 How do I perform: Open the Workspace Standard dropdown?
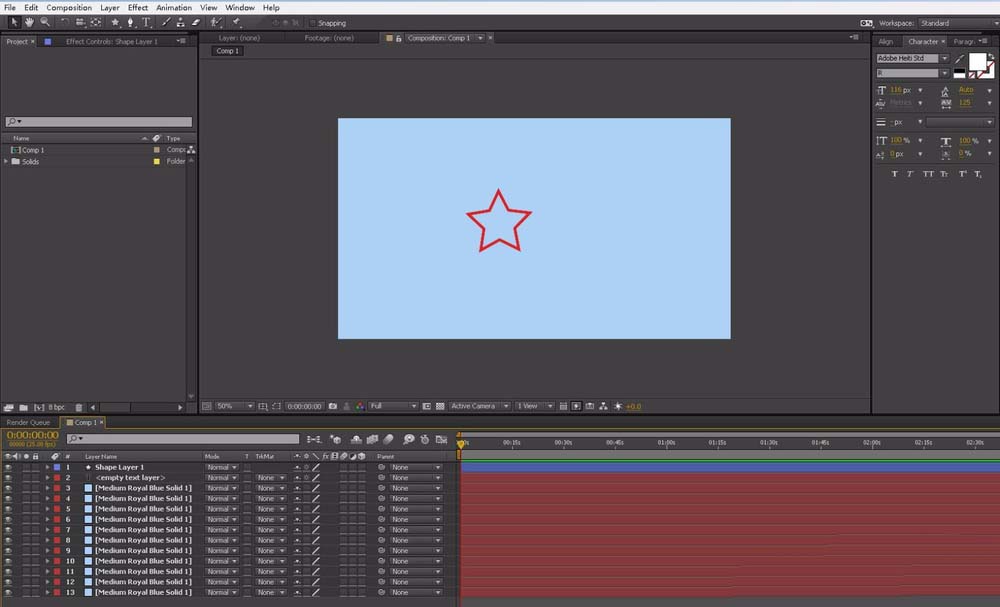[x=959, y=23]
